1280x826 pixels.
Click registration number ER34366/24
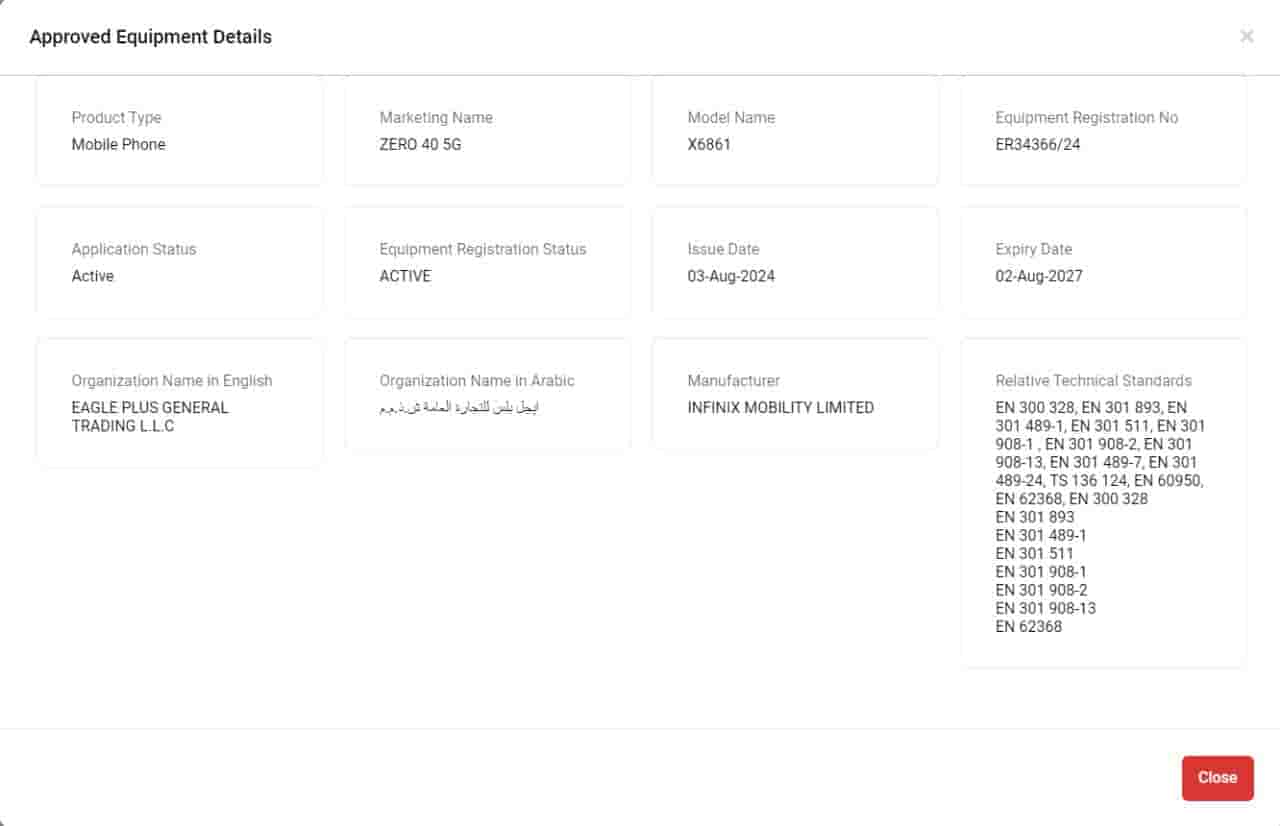(1037, 144)
